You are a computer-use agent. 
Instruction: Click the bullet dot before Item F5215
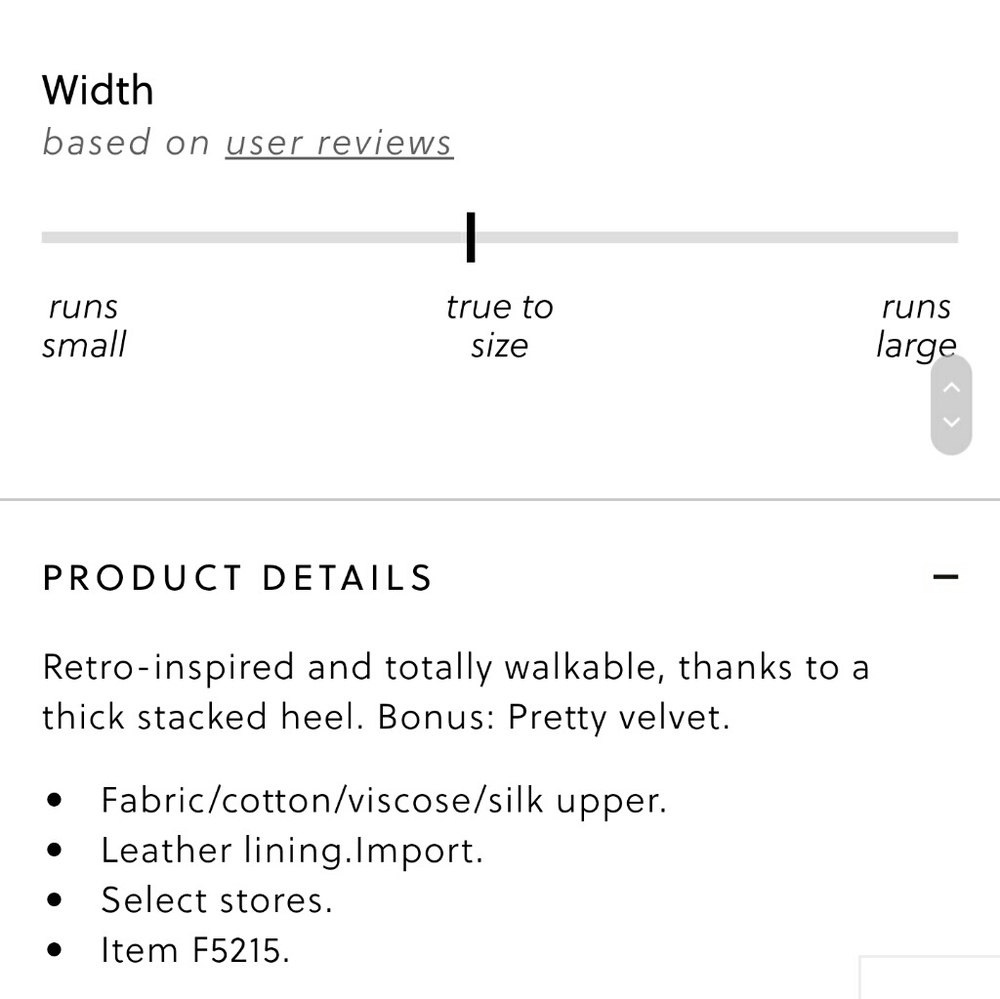pyautogui.click(x=55, y=950)
